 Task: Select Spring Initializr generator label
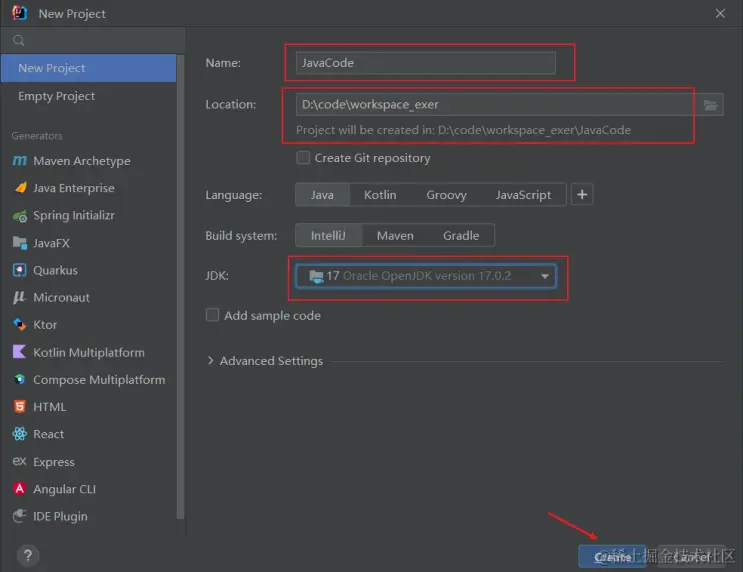click(74, 216)
